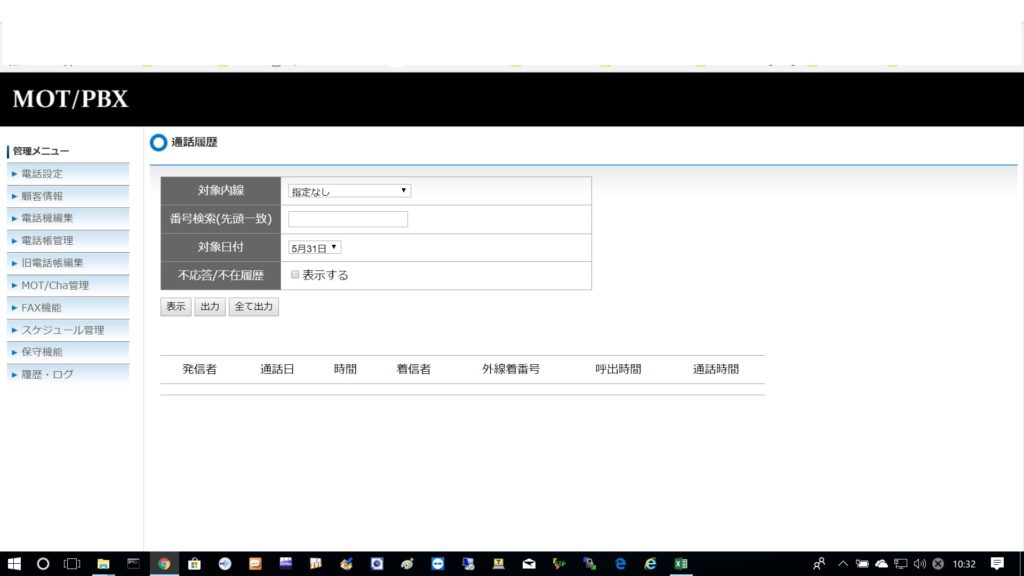Viewport: 1024px width, 576px height.
Task: Open Task View in taskbar
Action: tap(72, 564)
